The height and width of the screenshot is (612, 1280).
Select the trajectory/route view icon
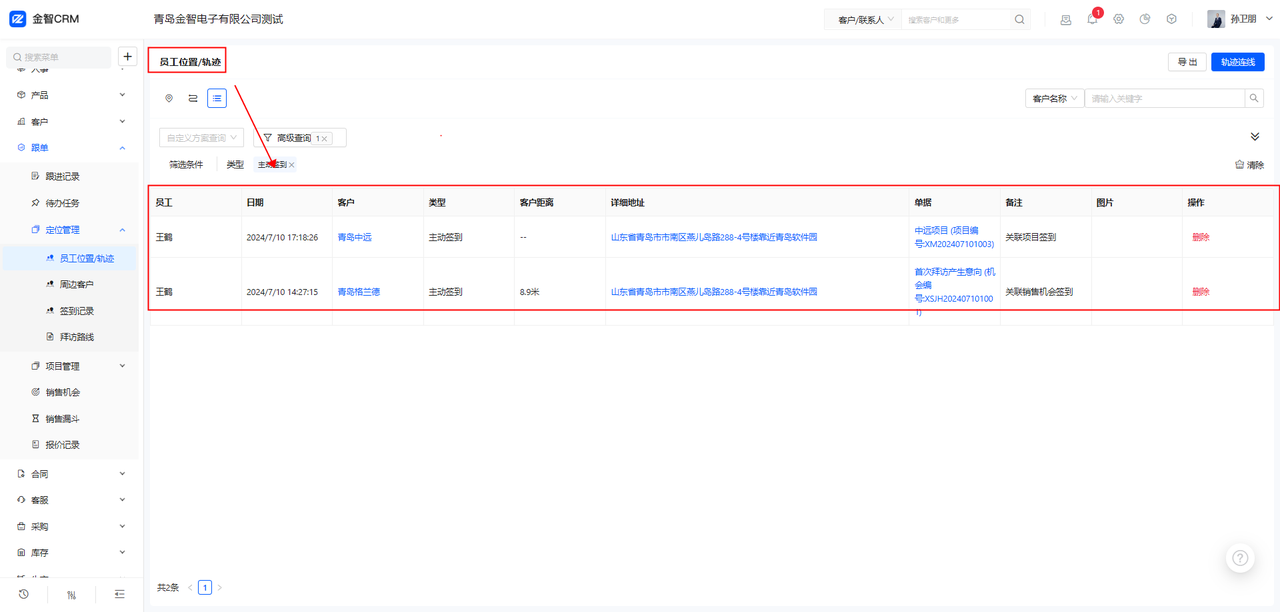pos(193,98)
